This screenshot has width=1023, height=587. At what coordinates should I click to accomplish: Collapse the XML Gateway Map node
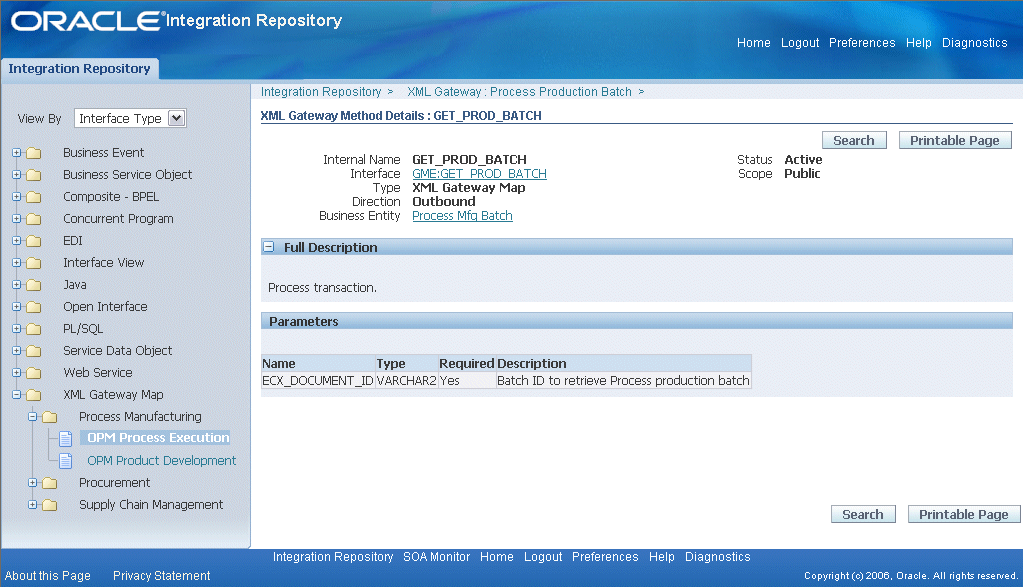point(16,395)
